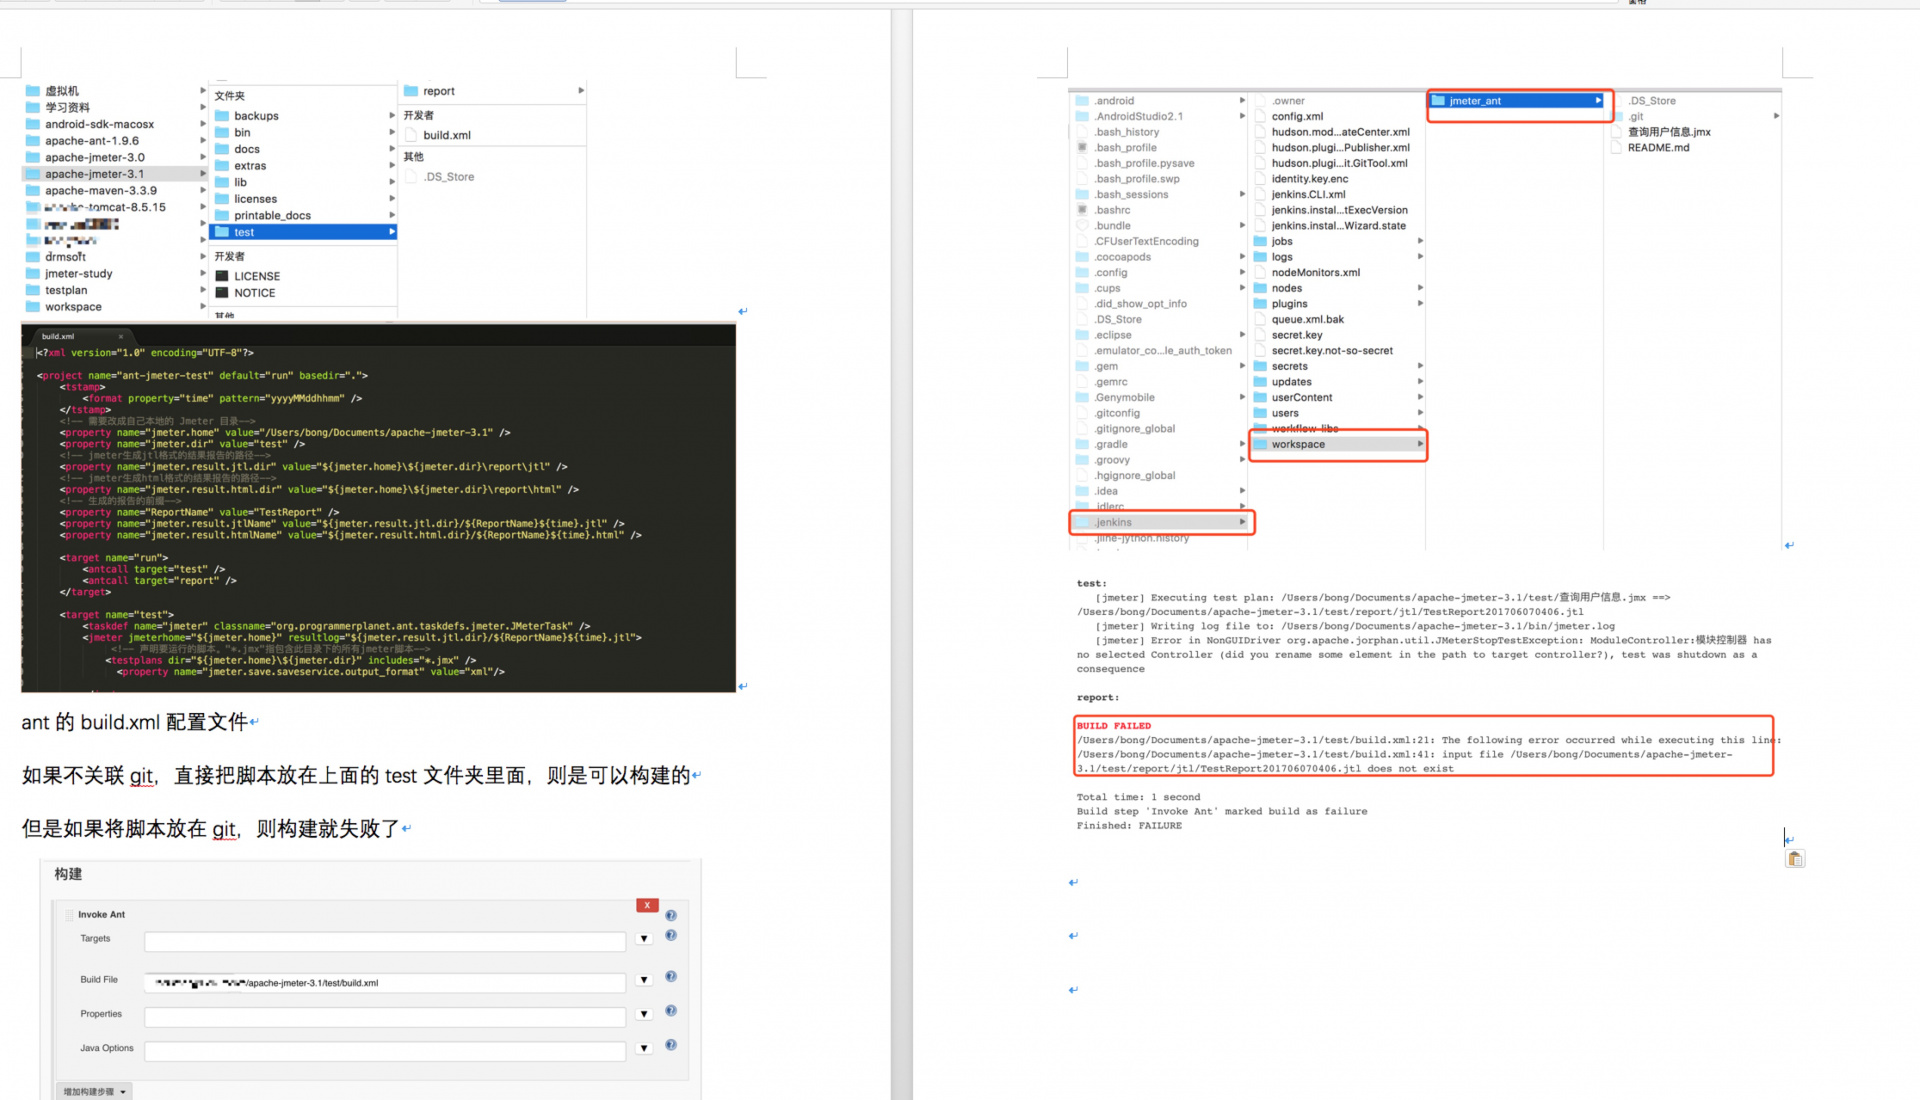
Task: Select the highlighted test folder
Action: pyautogui.click(x=303, y=232)
